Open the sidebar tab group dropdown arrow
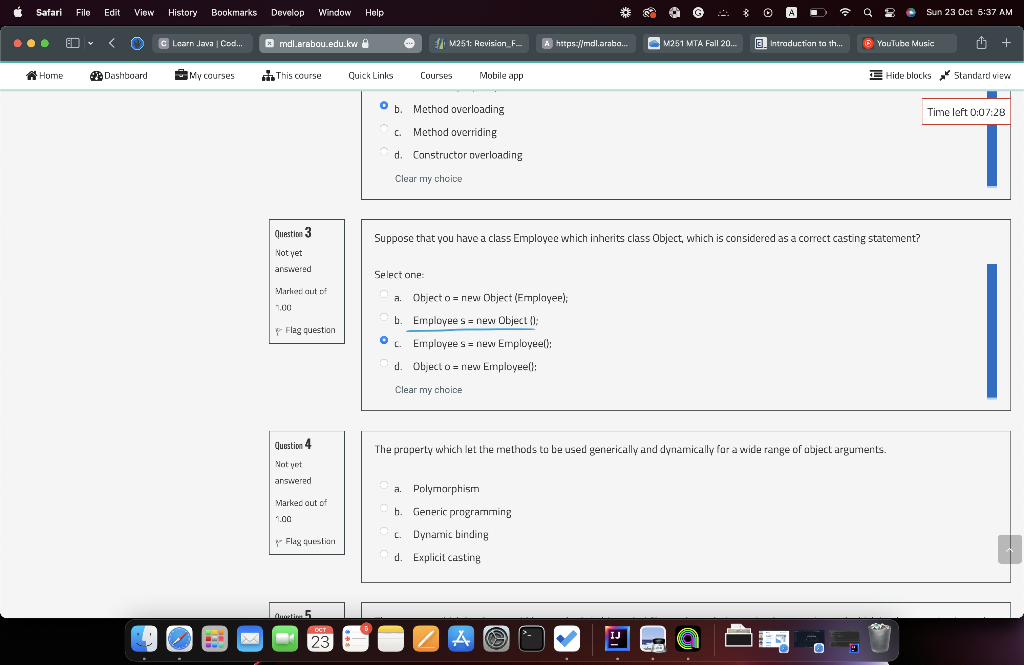 [x=90, y=43]
